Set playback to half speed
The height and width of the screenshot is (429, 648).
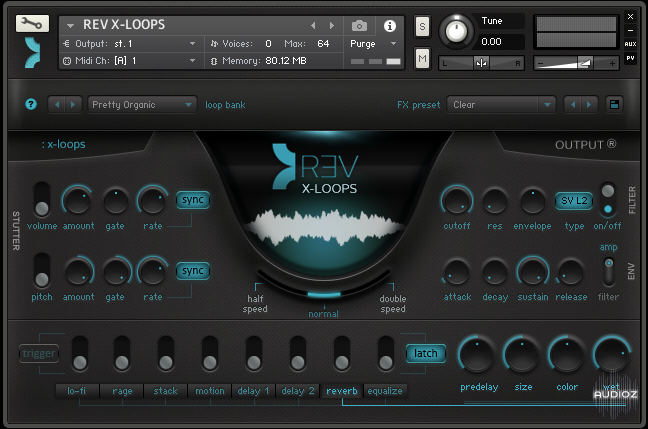point(255,304)
